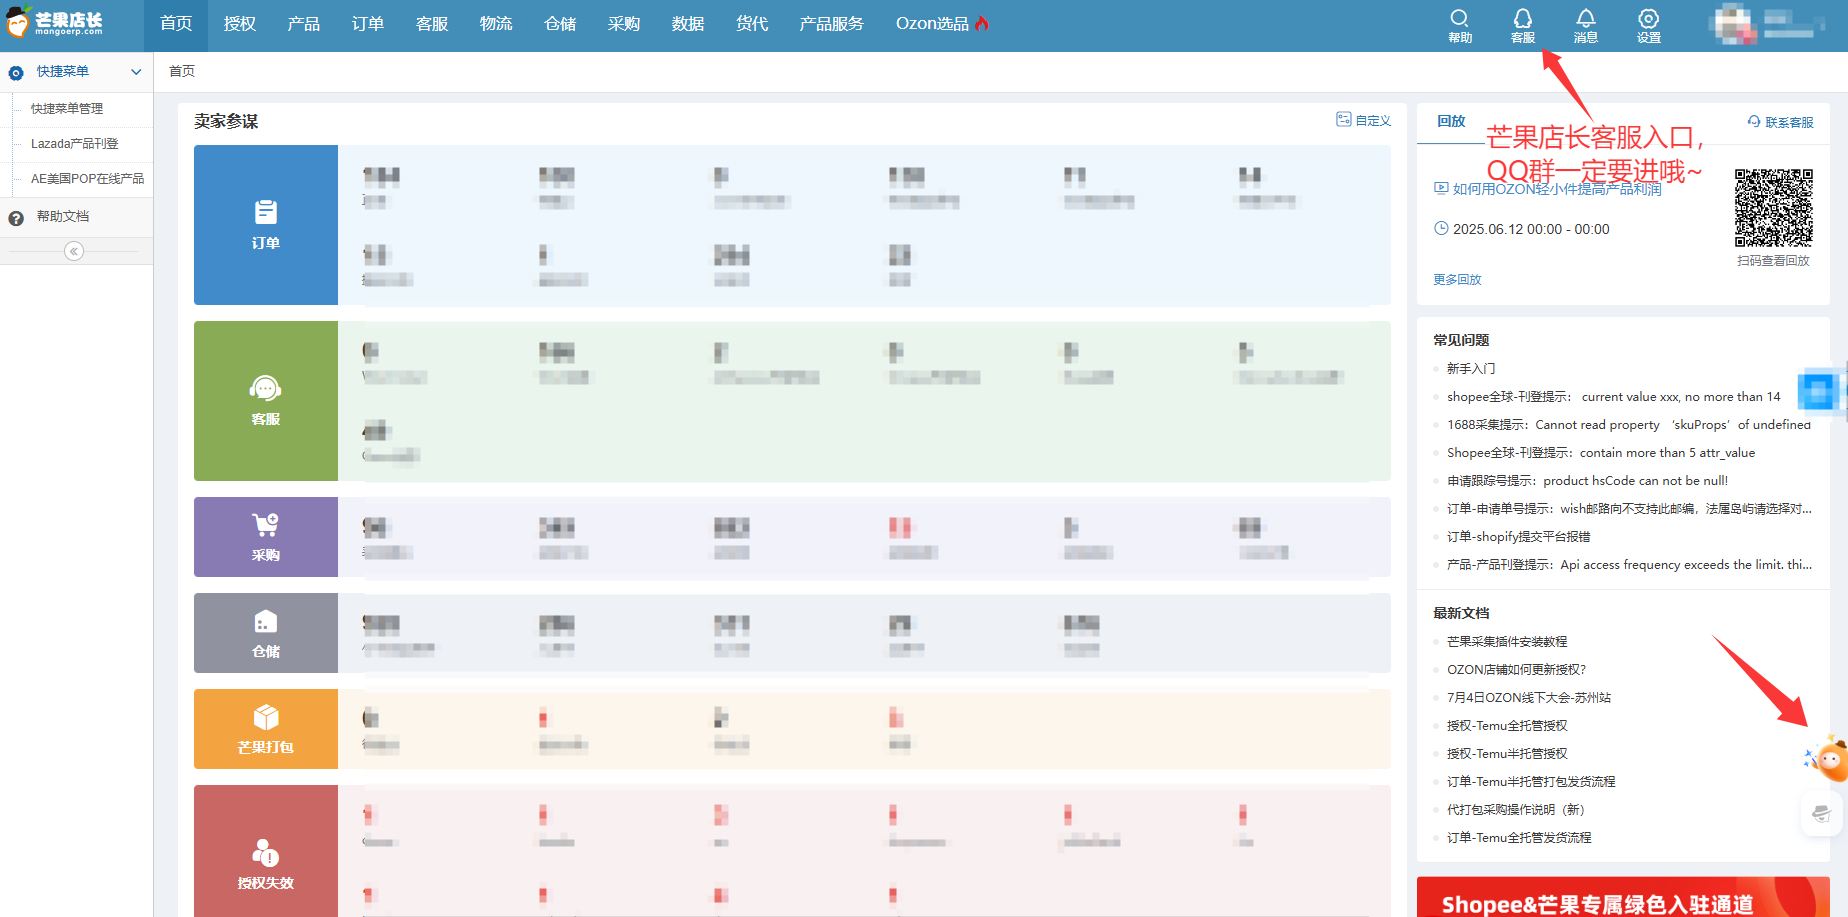The width and height of the screenshot is (1848, 917).
Task: Click the orange Mango packing tile
Action: 266,729
